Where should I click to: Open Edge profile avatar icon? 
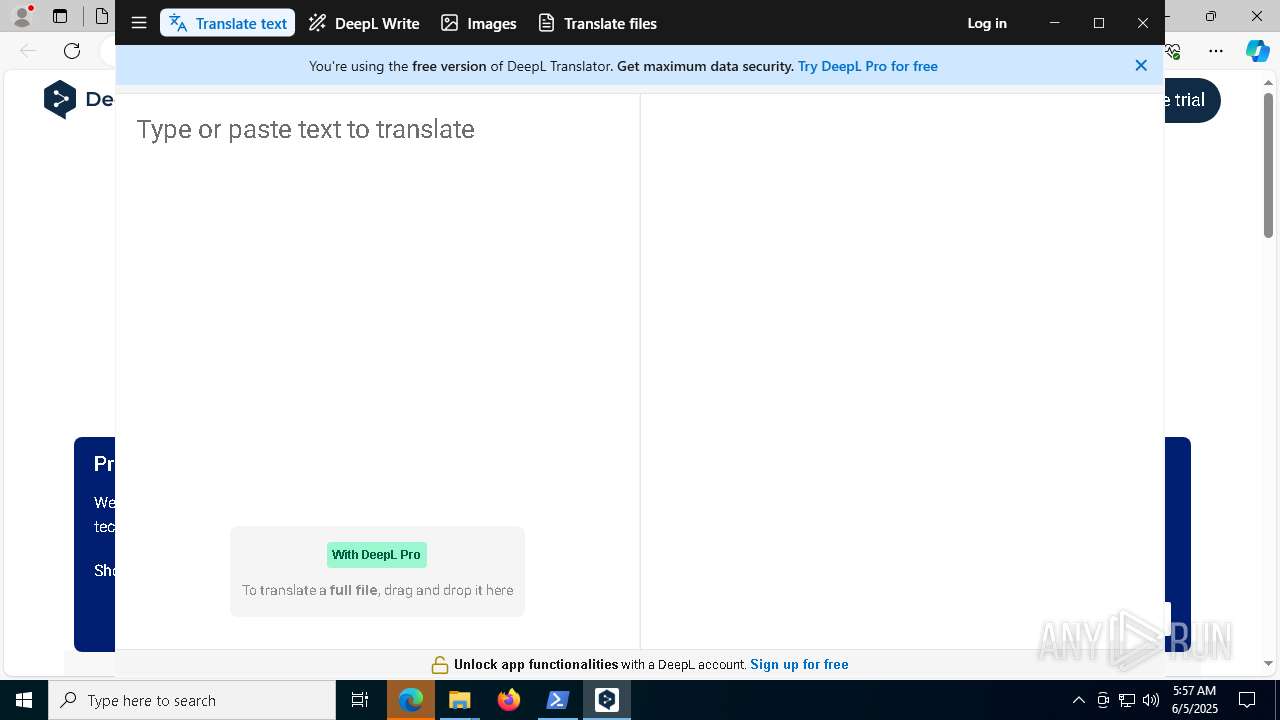pos(22,16)
